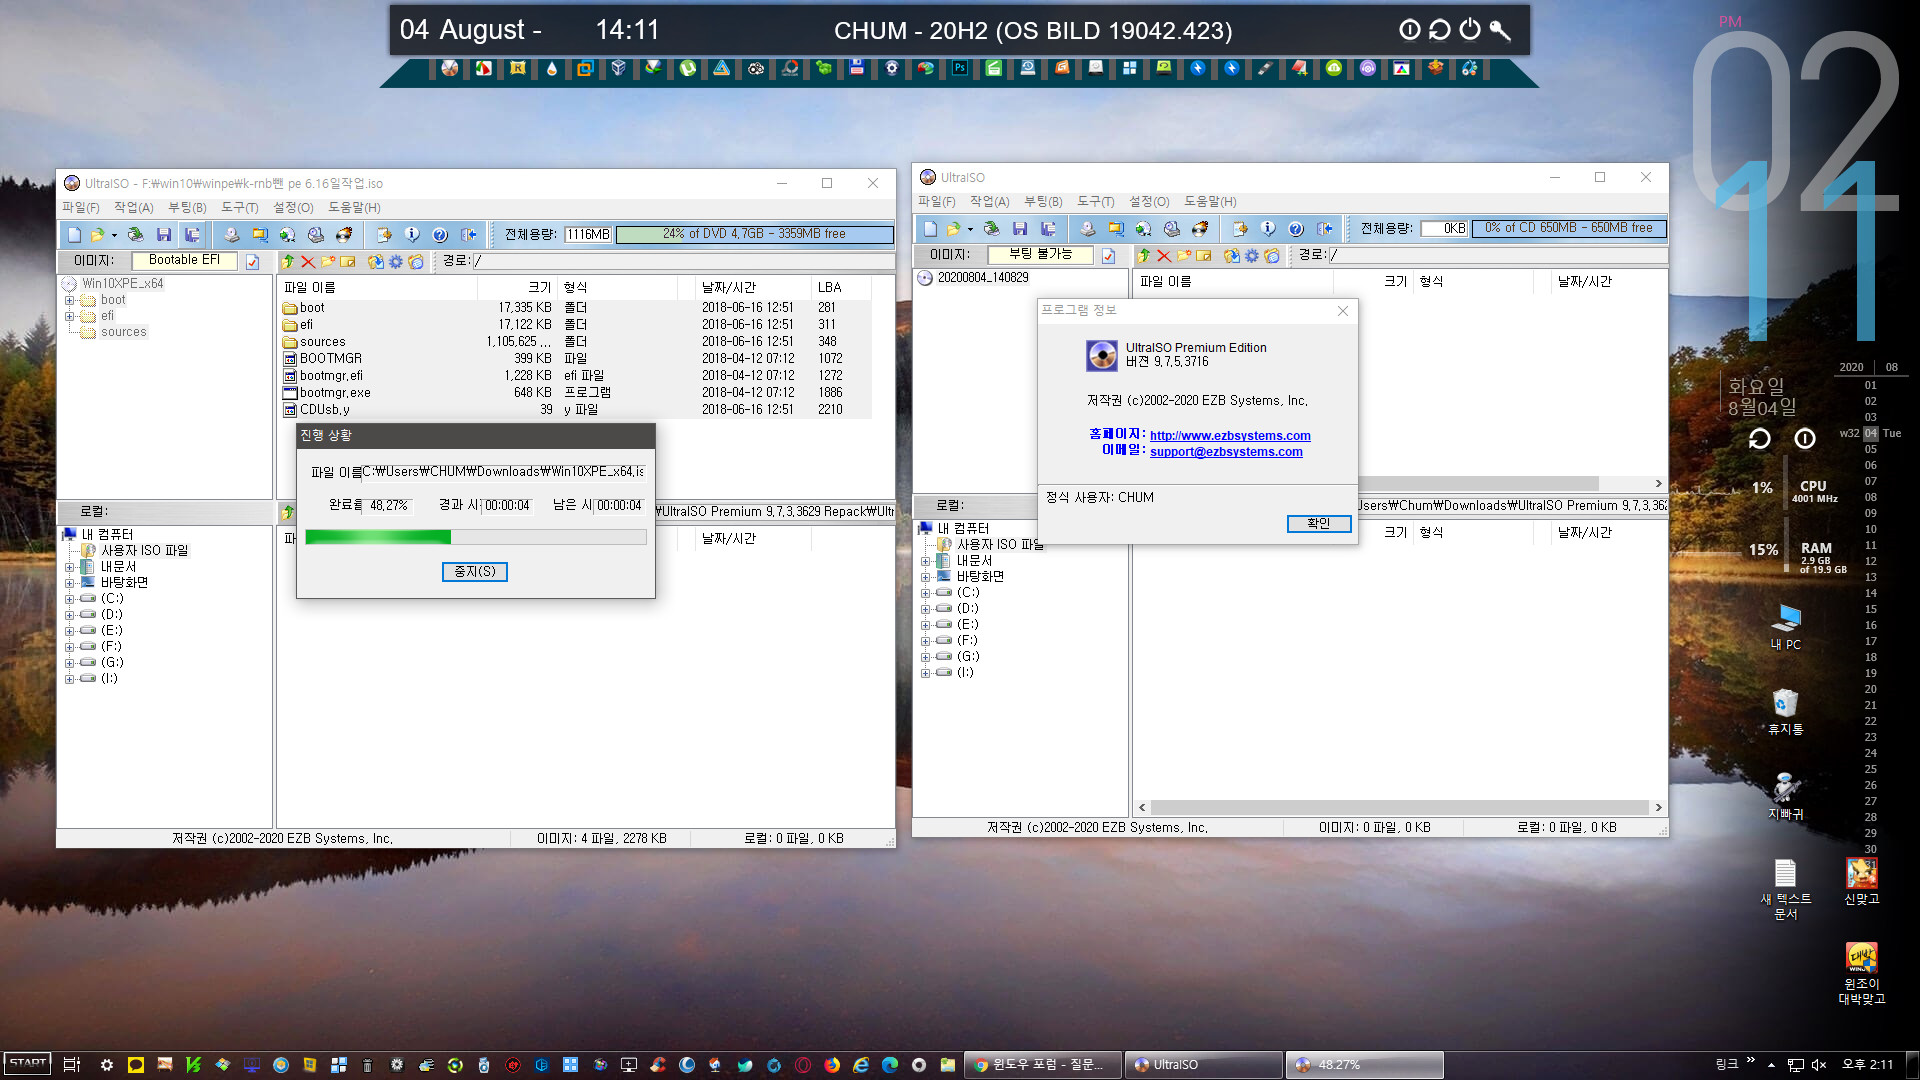The height and width of the screenshot is (1080, 1920).
Task: Click support@ezbsystems.com email link
Action: tap(1226, 452)
